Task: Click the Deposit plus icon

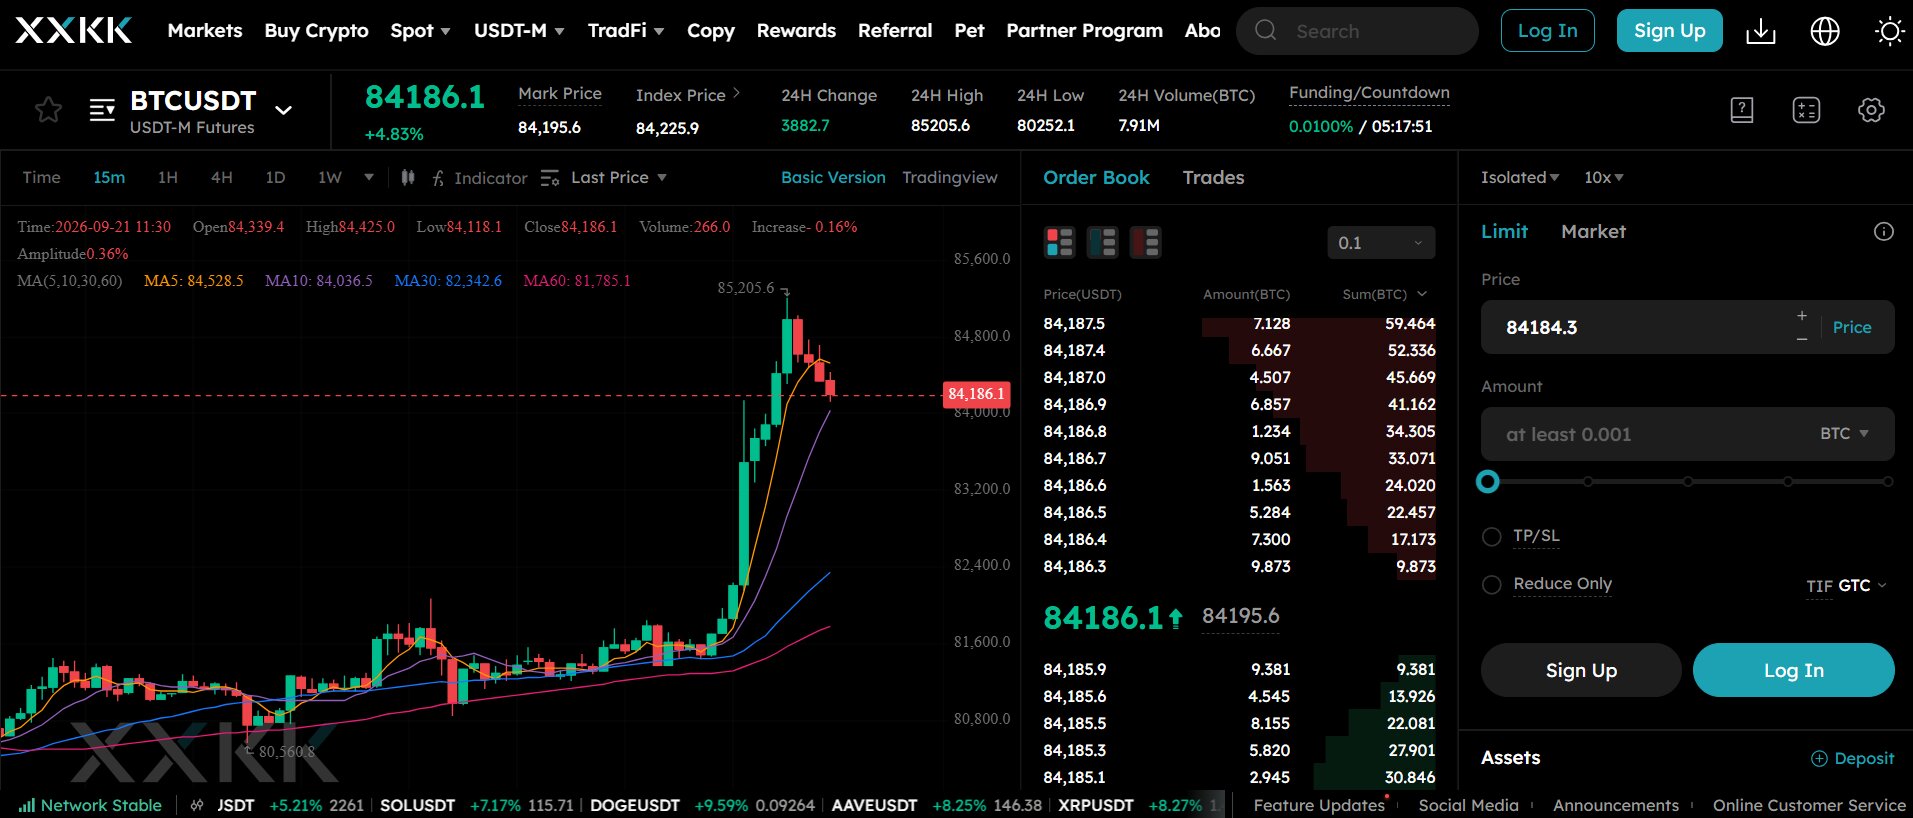Action: click(1819, 758)
